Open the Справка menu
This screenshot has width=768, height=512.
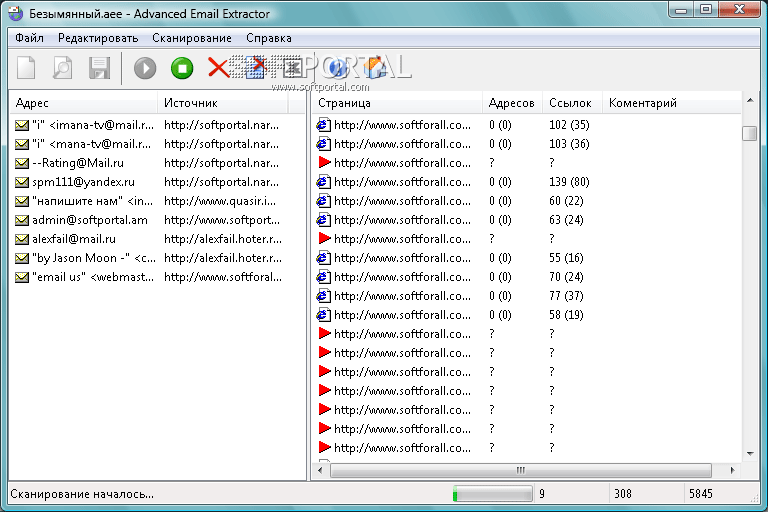[x=269, y=38]
